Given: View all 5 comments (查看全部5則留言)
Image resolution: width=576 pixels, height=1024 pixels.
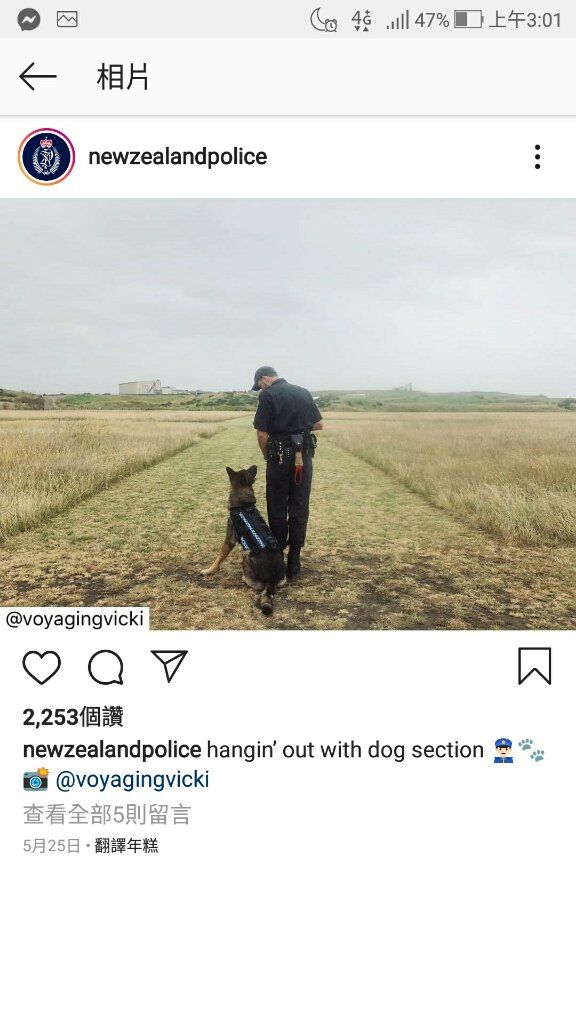Looking at the screenshot, I should tap(107, 814).
